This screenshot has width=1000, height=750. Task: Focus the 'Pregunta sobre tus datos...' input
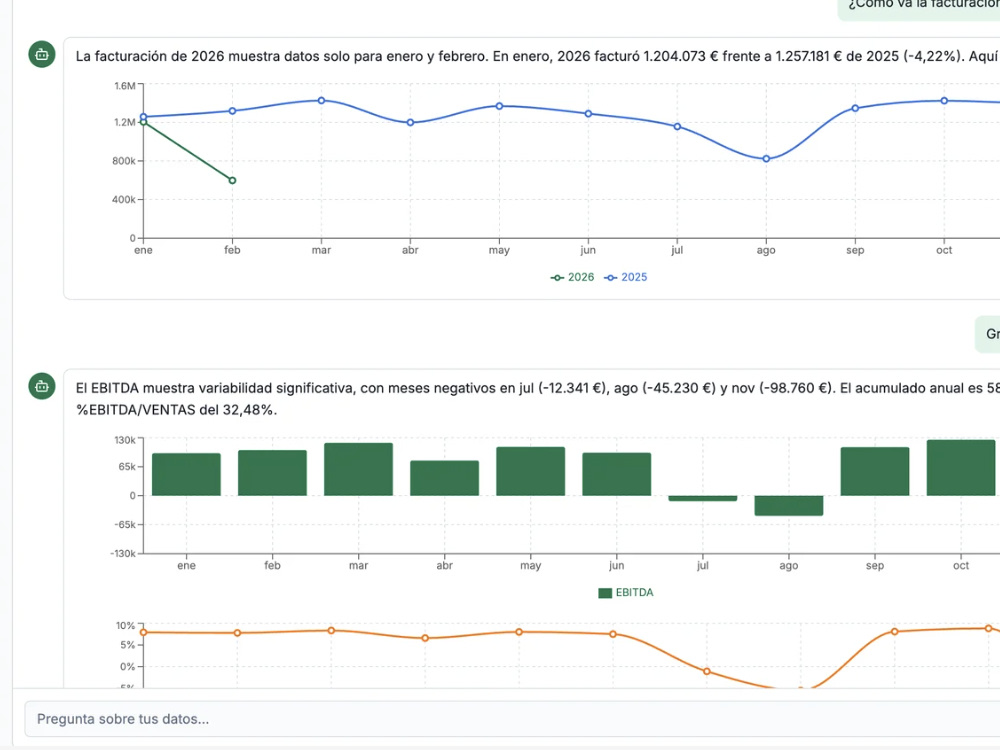coord(512,719)
